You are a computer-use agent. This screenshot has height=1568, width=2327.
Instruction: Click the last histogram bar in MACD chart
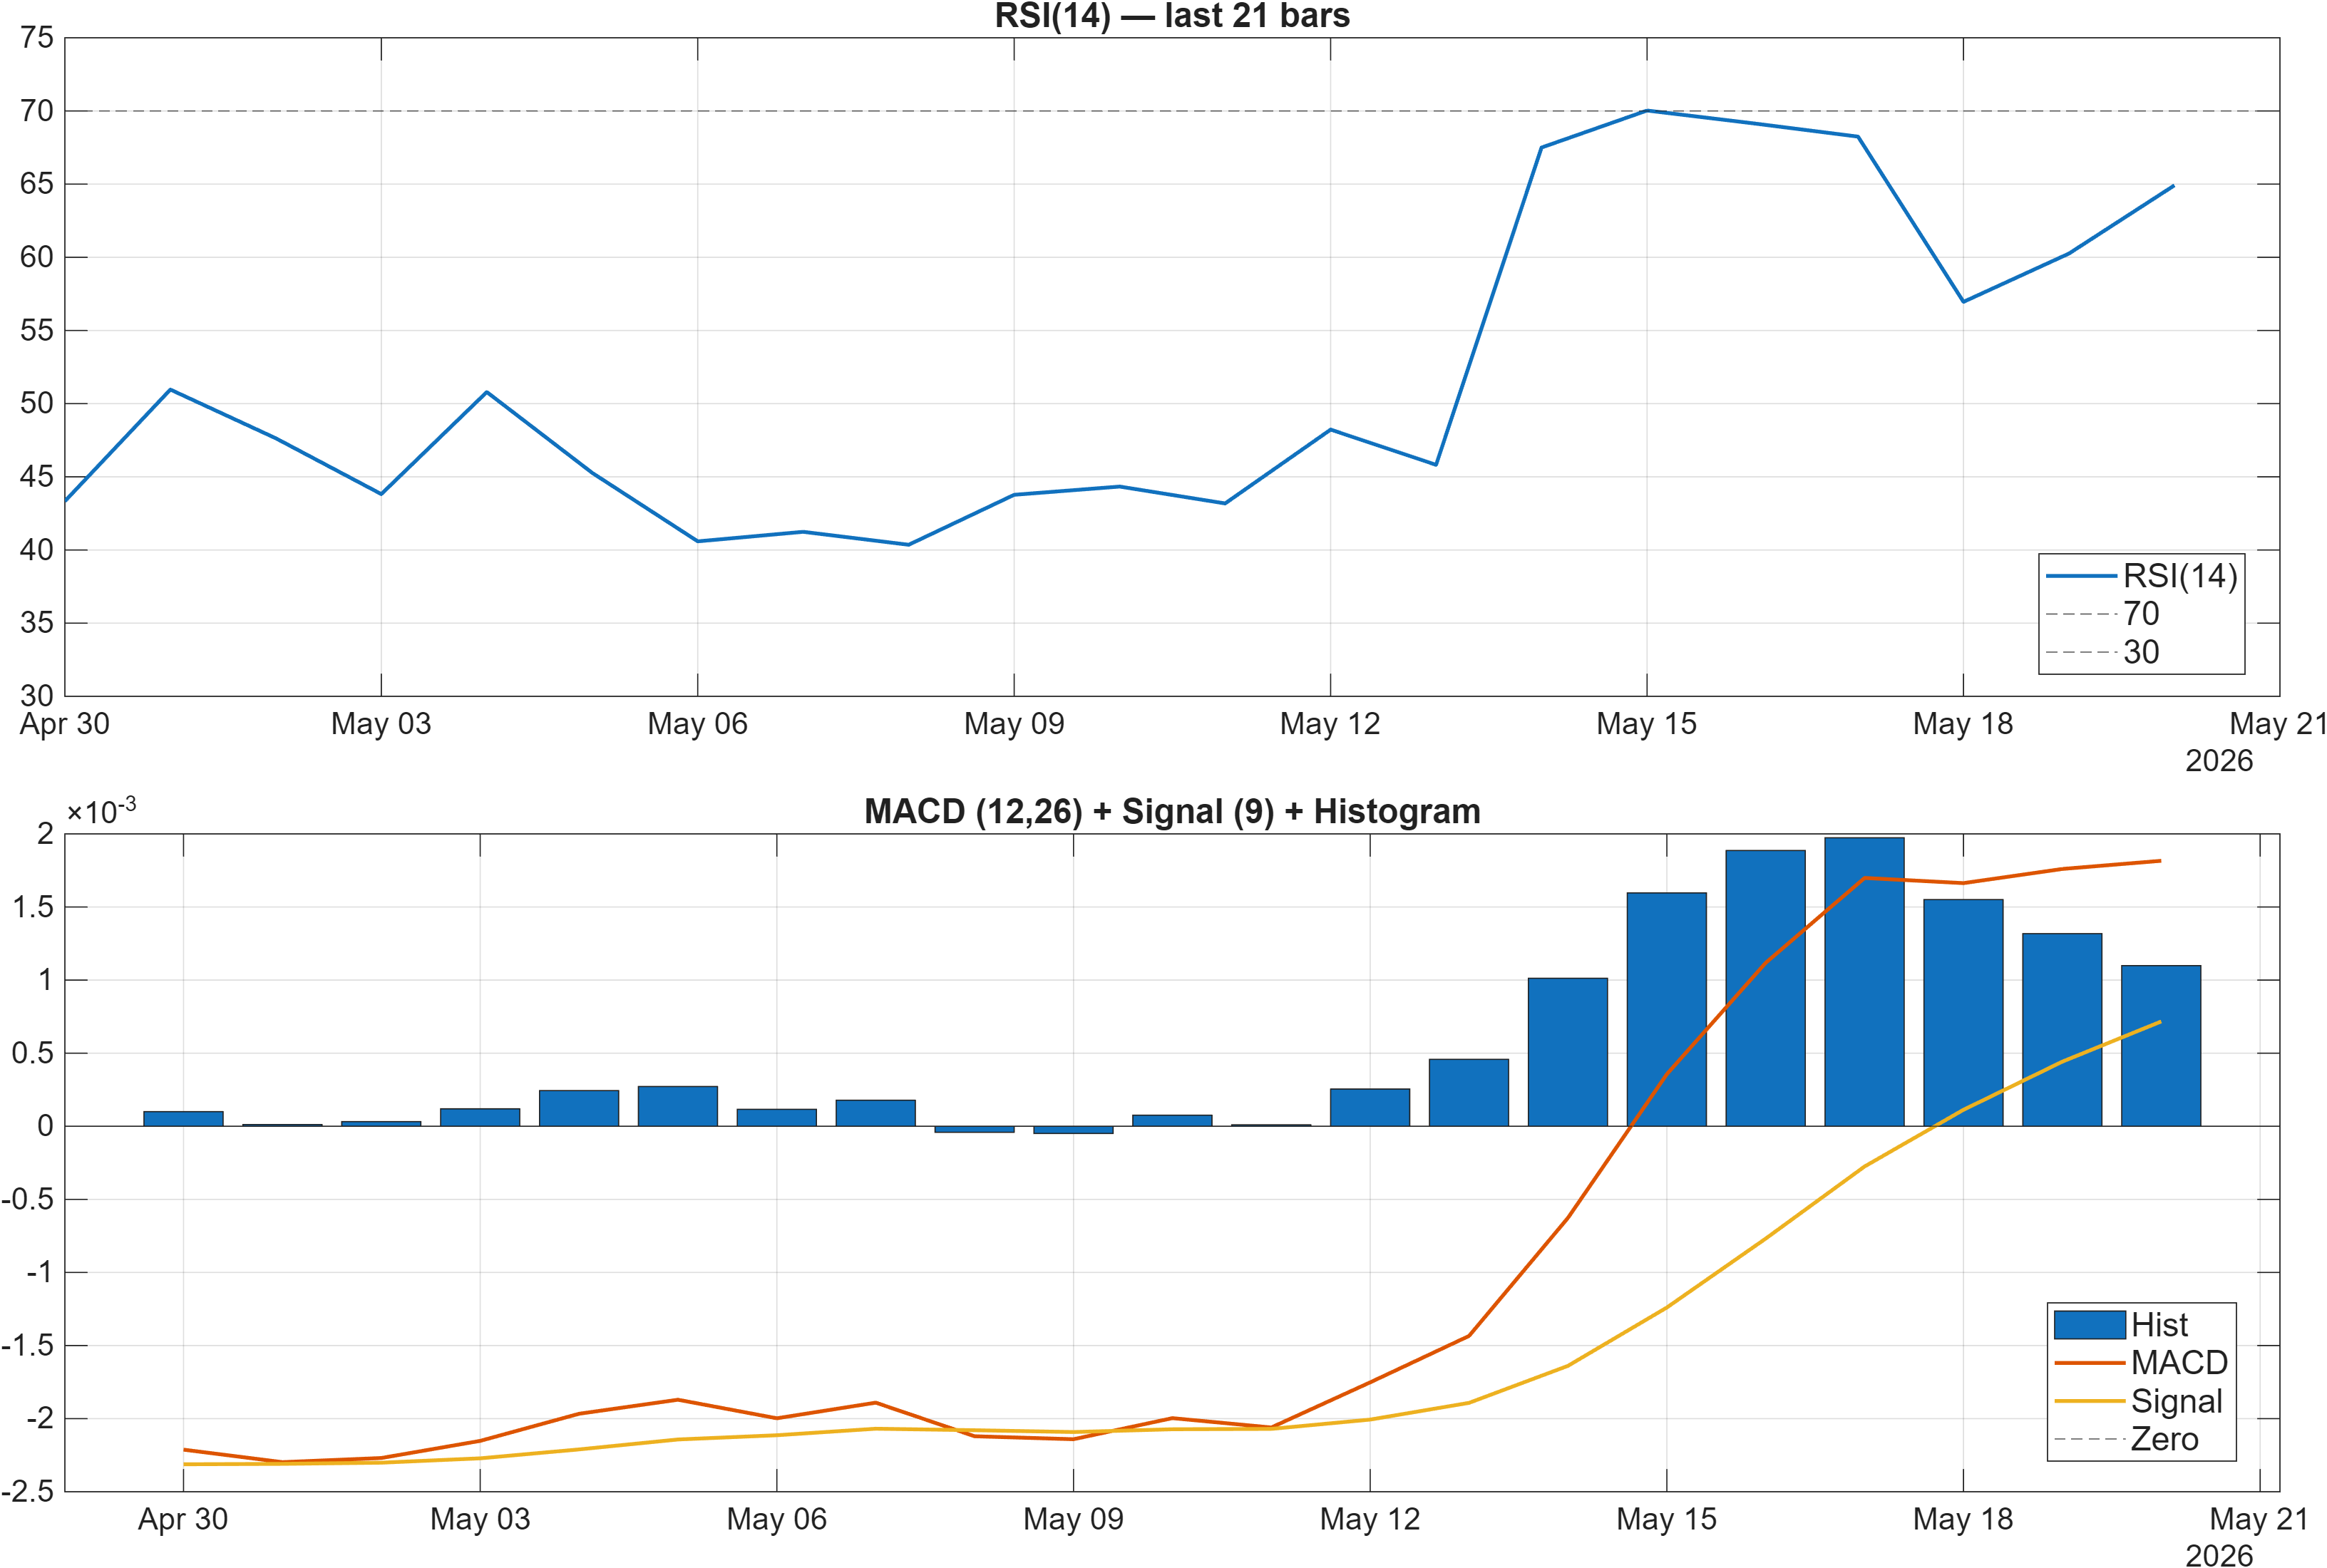coord(2161,1046)
